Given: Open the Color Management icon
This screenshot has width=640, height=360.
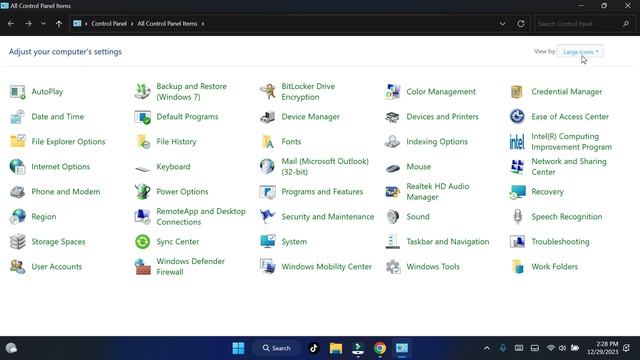Looking at the screenshot, I should (x=392, y=92).
